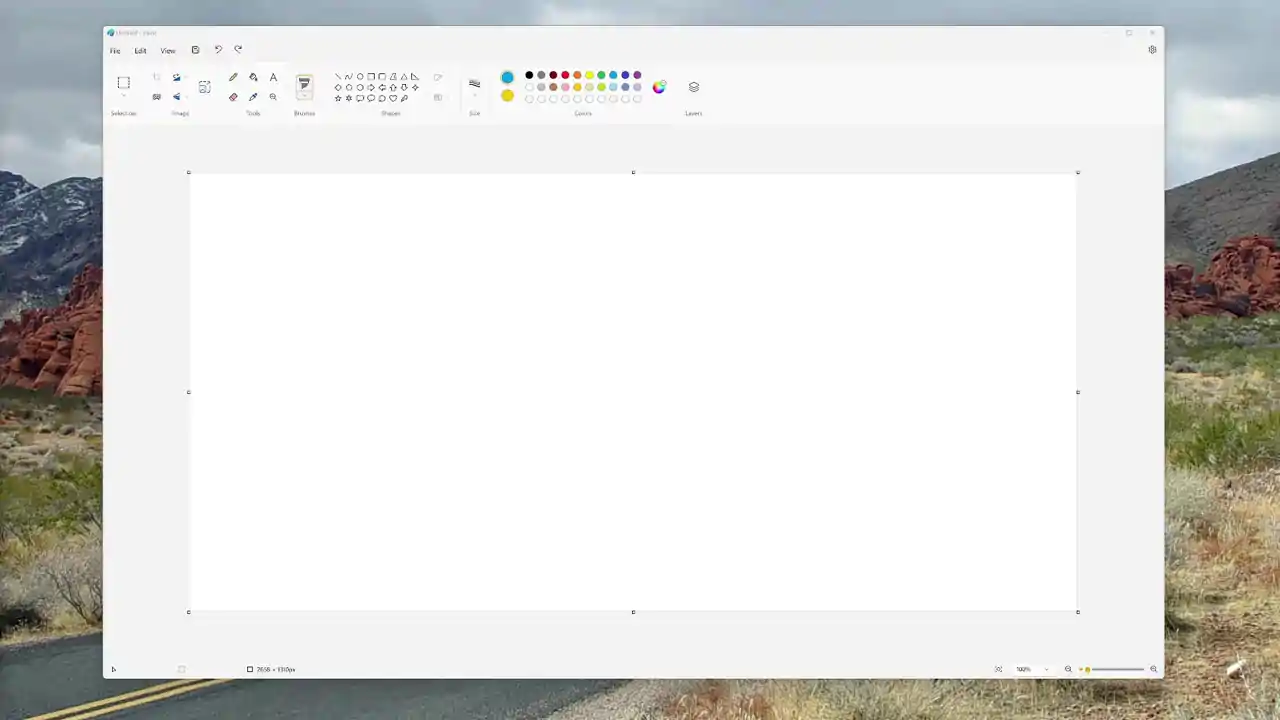Click the Save icon in title bar
Image resolution: width=1280 pixels, height=720 pixels.
[195, 50]
